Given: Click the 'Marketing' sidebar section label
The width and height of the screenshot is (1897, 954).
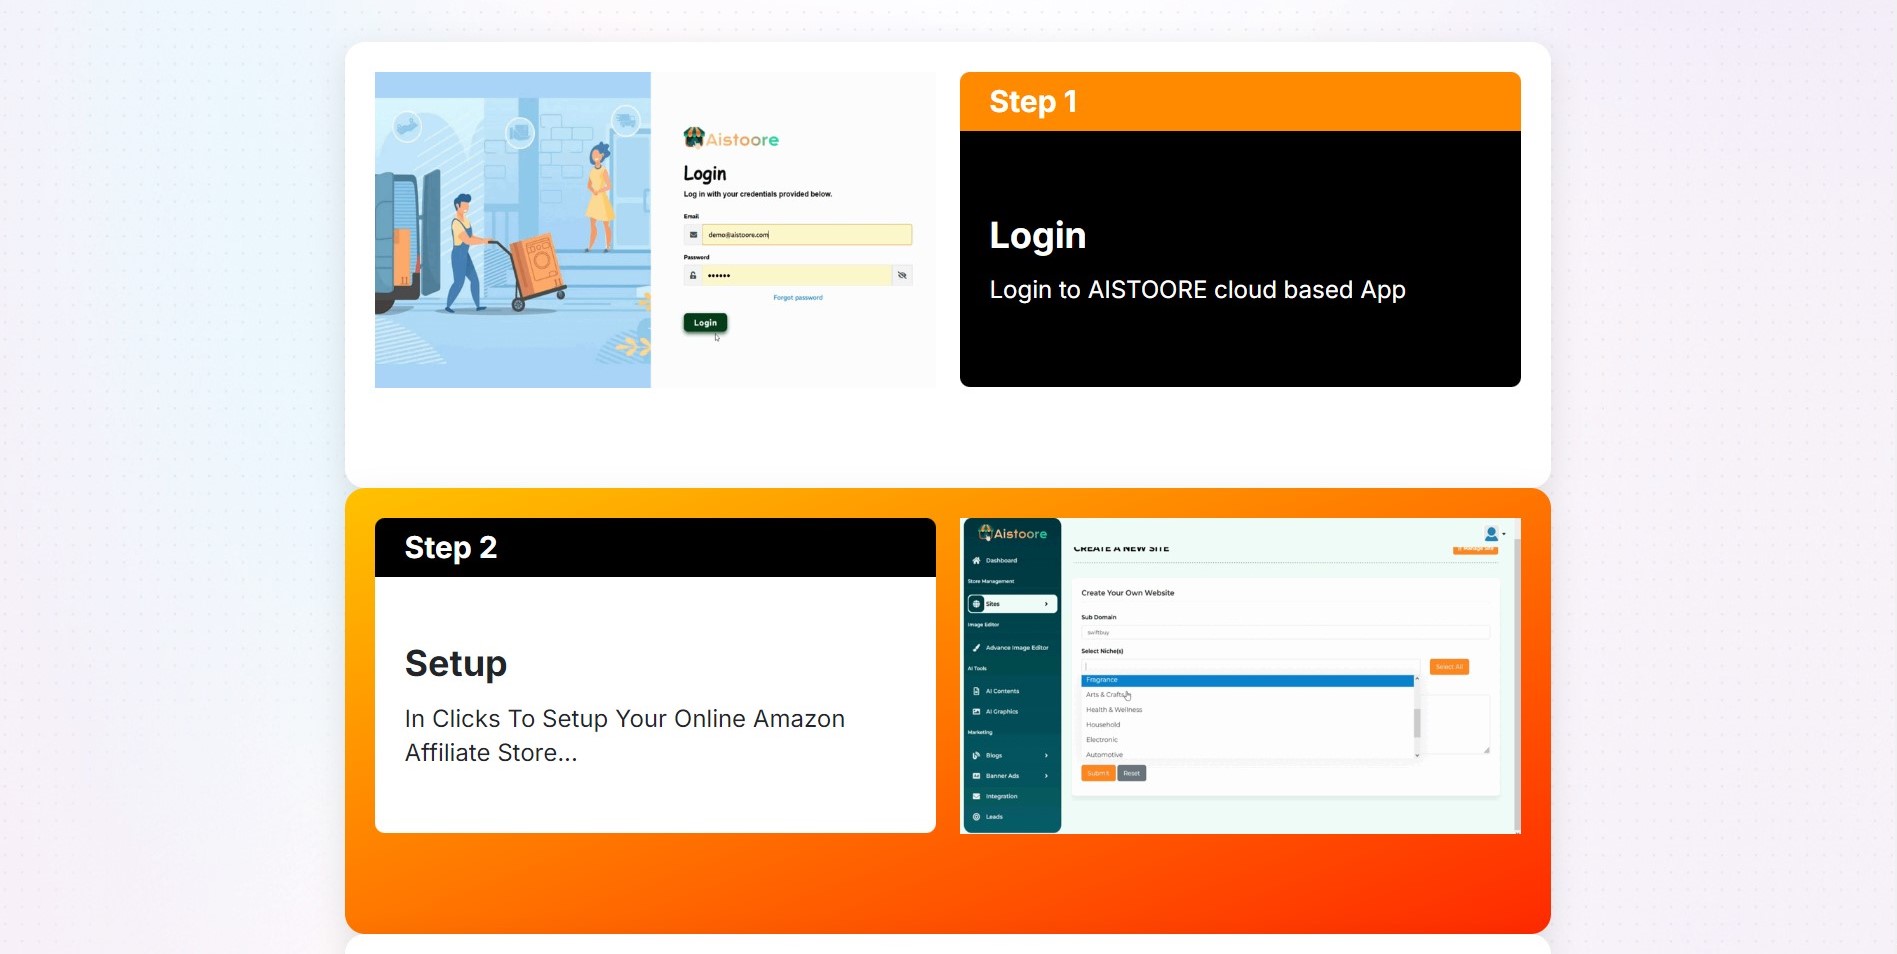Looking at the screenshot, I should tap(980, 732).
